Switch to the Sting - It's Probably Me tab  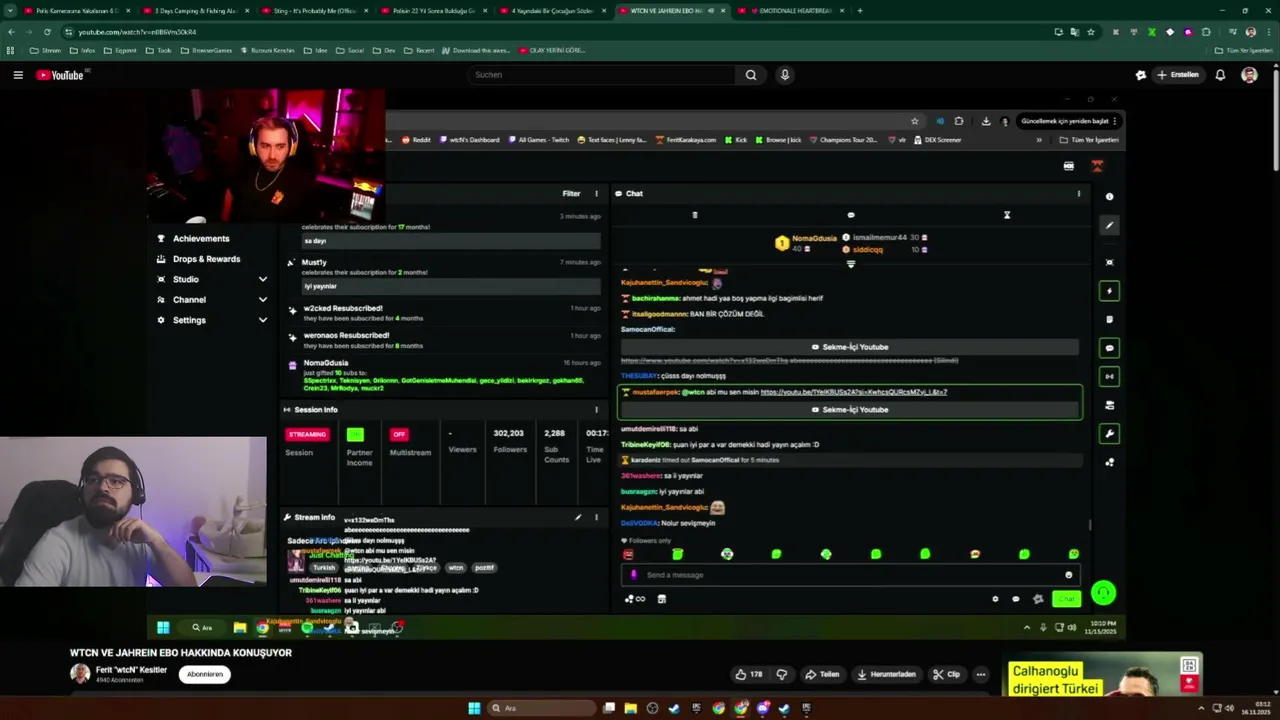pyautogui.click(x=315, y=10)
